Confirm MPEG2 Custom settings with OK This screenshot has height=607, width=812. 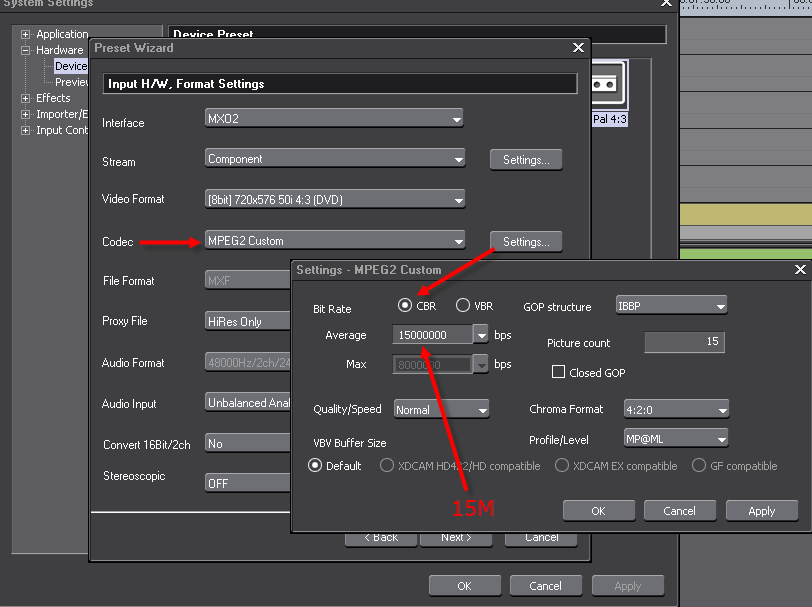[599, 511]
